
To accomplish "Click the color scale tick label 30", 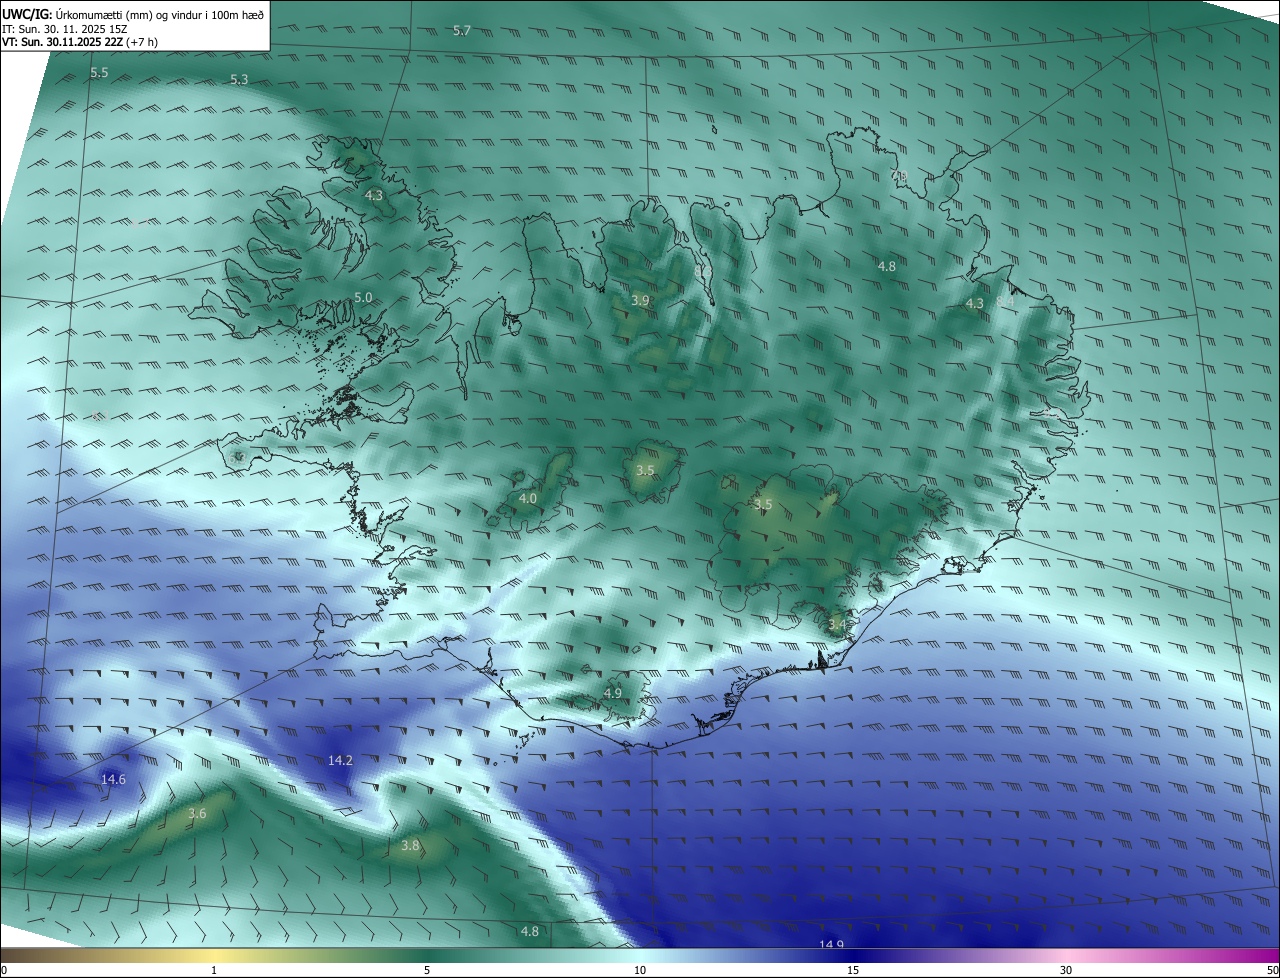I will click(1066, 970).
